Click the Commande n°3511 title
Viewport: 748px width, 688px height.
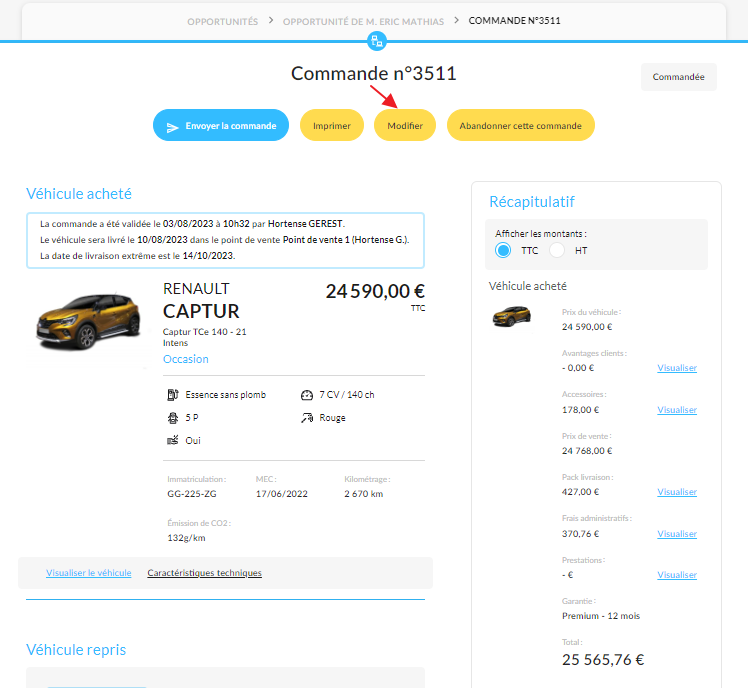click(x=374, y=73)
